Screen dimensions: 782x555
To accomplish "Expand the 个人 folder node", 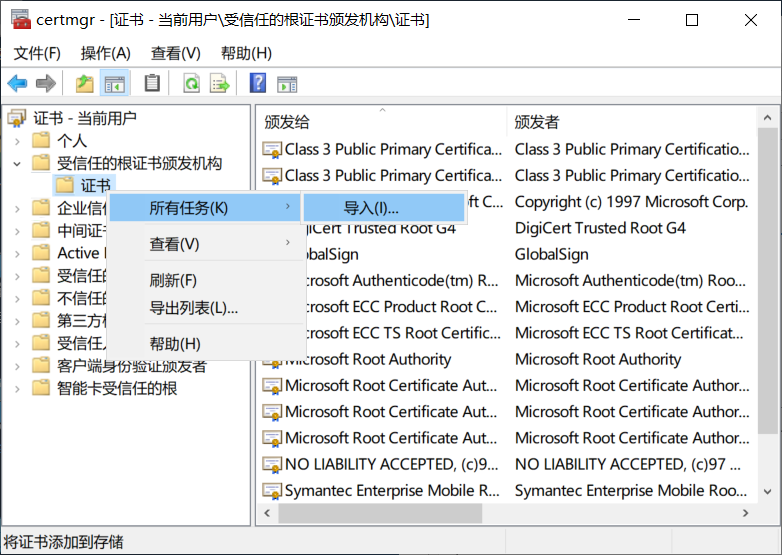I will (17, 142).
